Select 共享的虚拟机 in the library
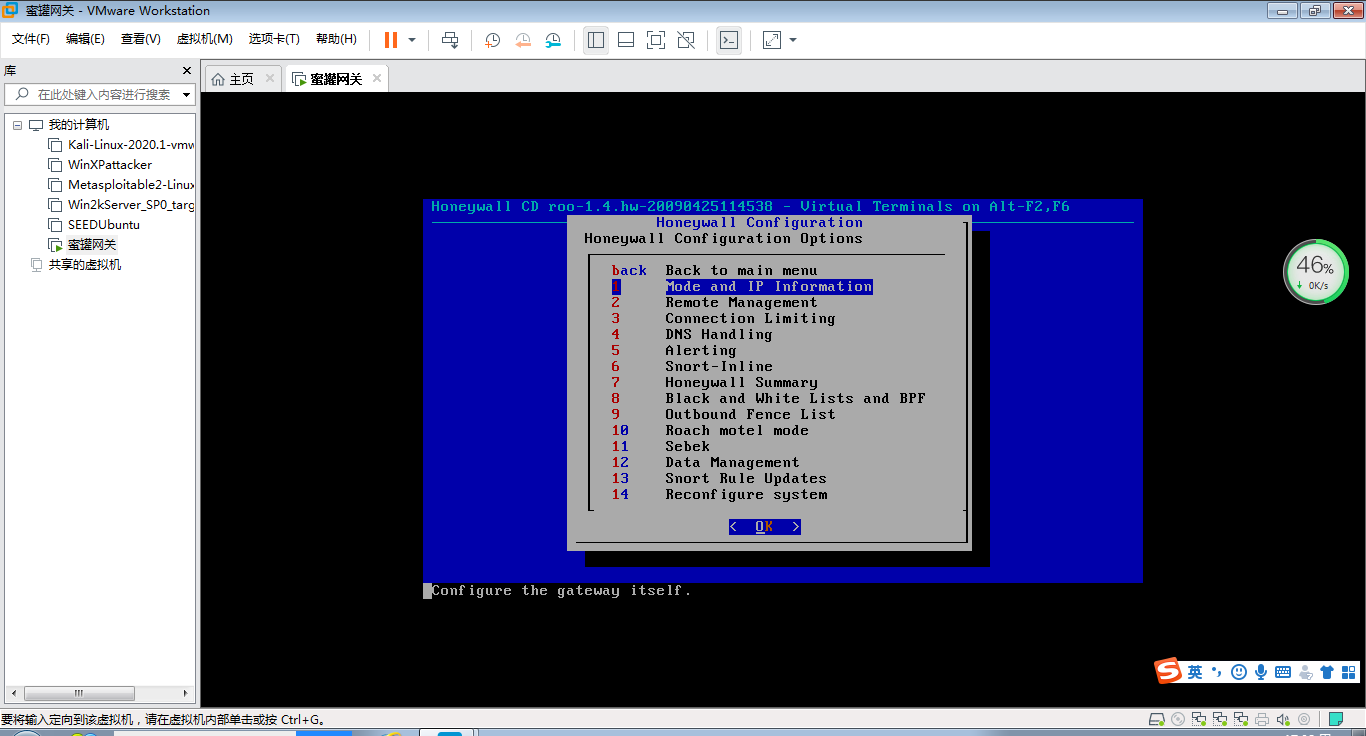This screenshot has height=736, width=1366. click(x=76, y=265)
